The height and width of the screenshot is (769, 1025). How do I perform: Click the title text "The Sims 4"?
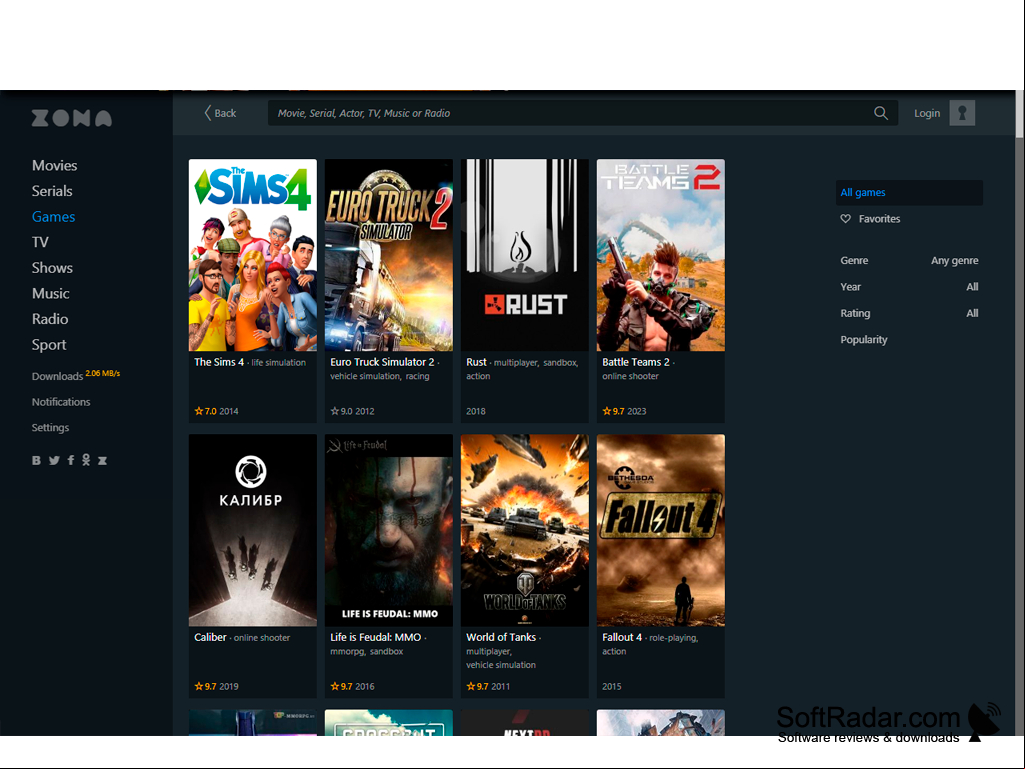[x=219, y=362]
